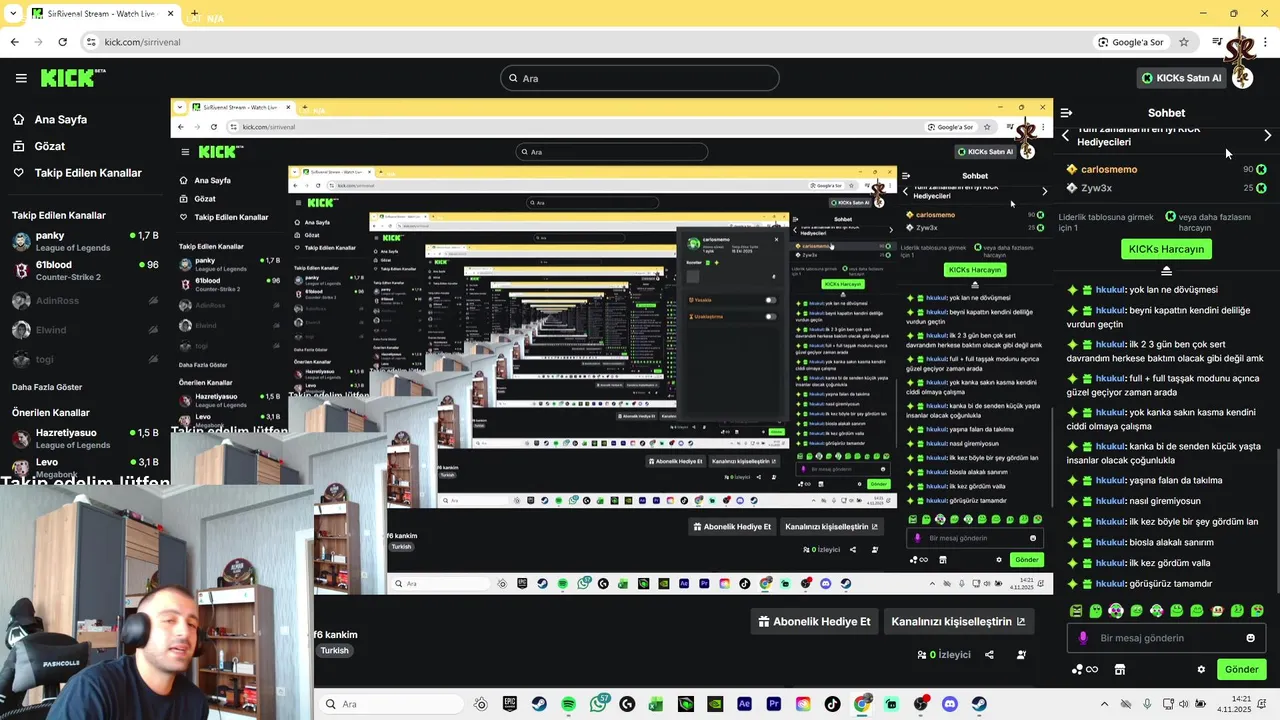Screen dimensions: 1280x720
Task: Click the KICKs Harcayın button
Action: 1166,249
